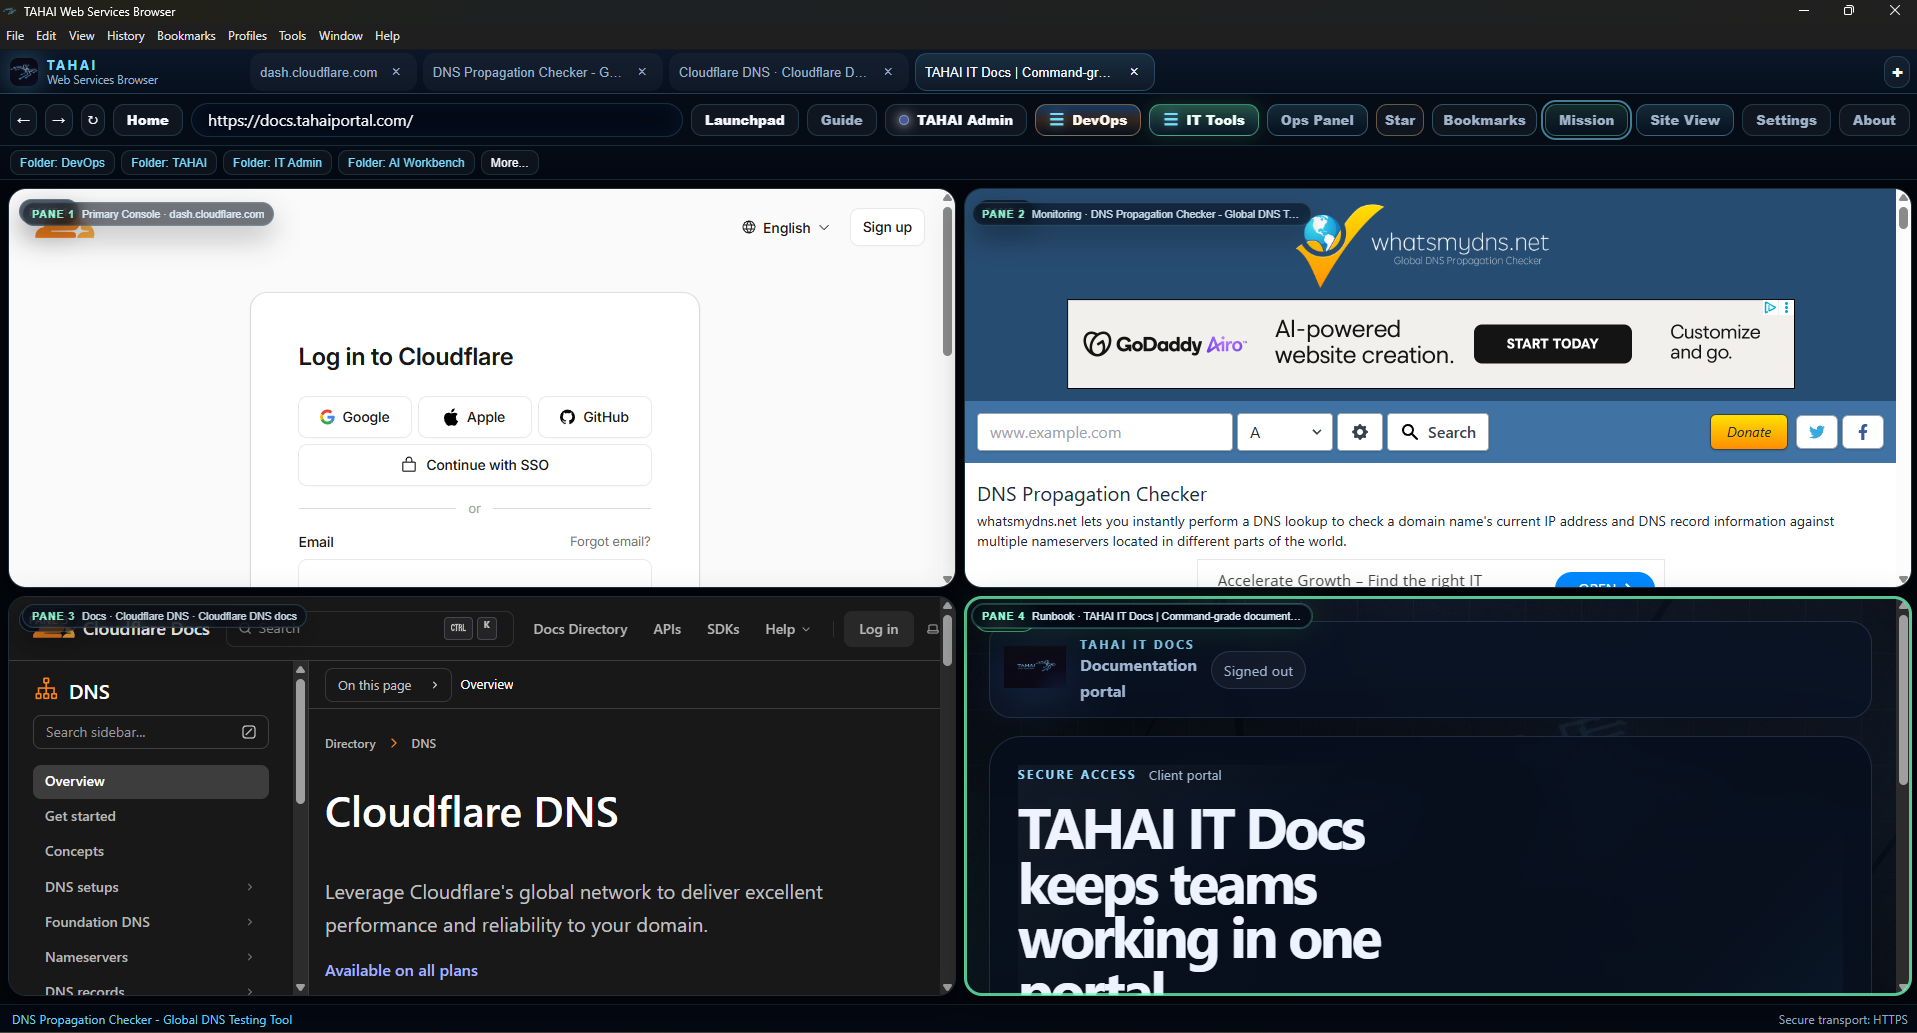Open the DNS record type A dropdown
Screen dimensions: 1917x1033
pos(1285,432)
